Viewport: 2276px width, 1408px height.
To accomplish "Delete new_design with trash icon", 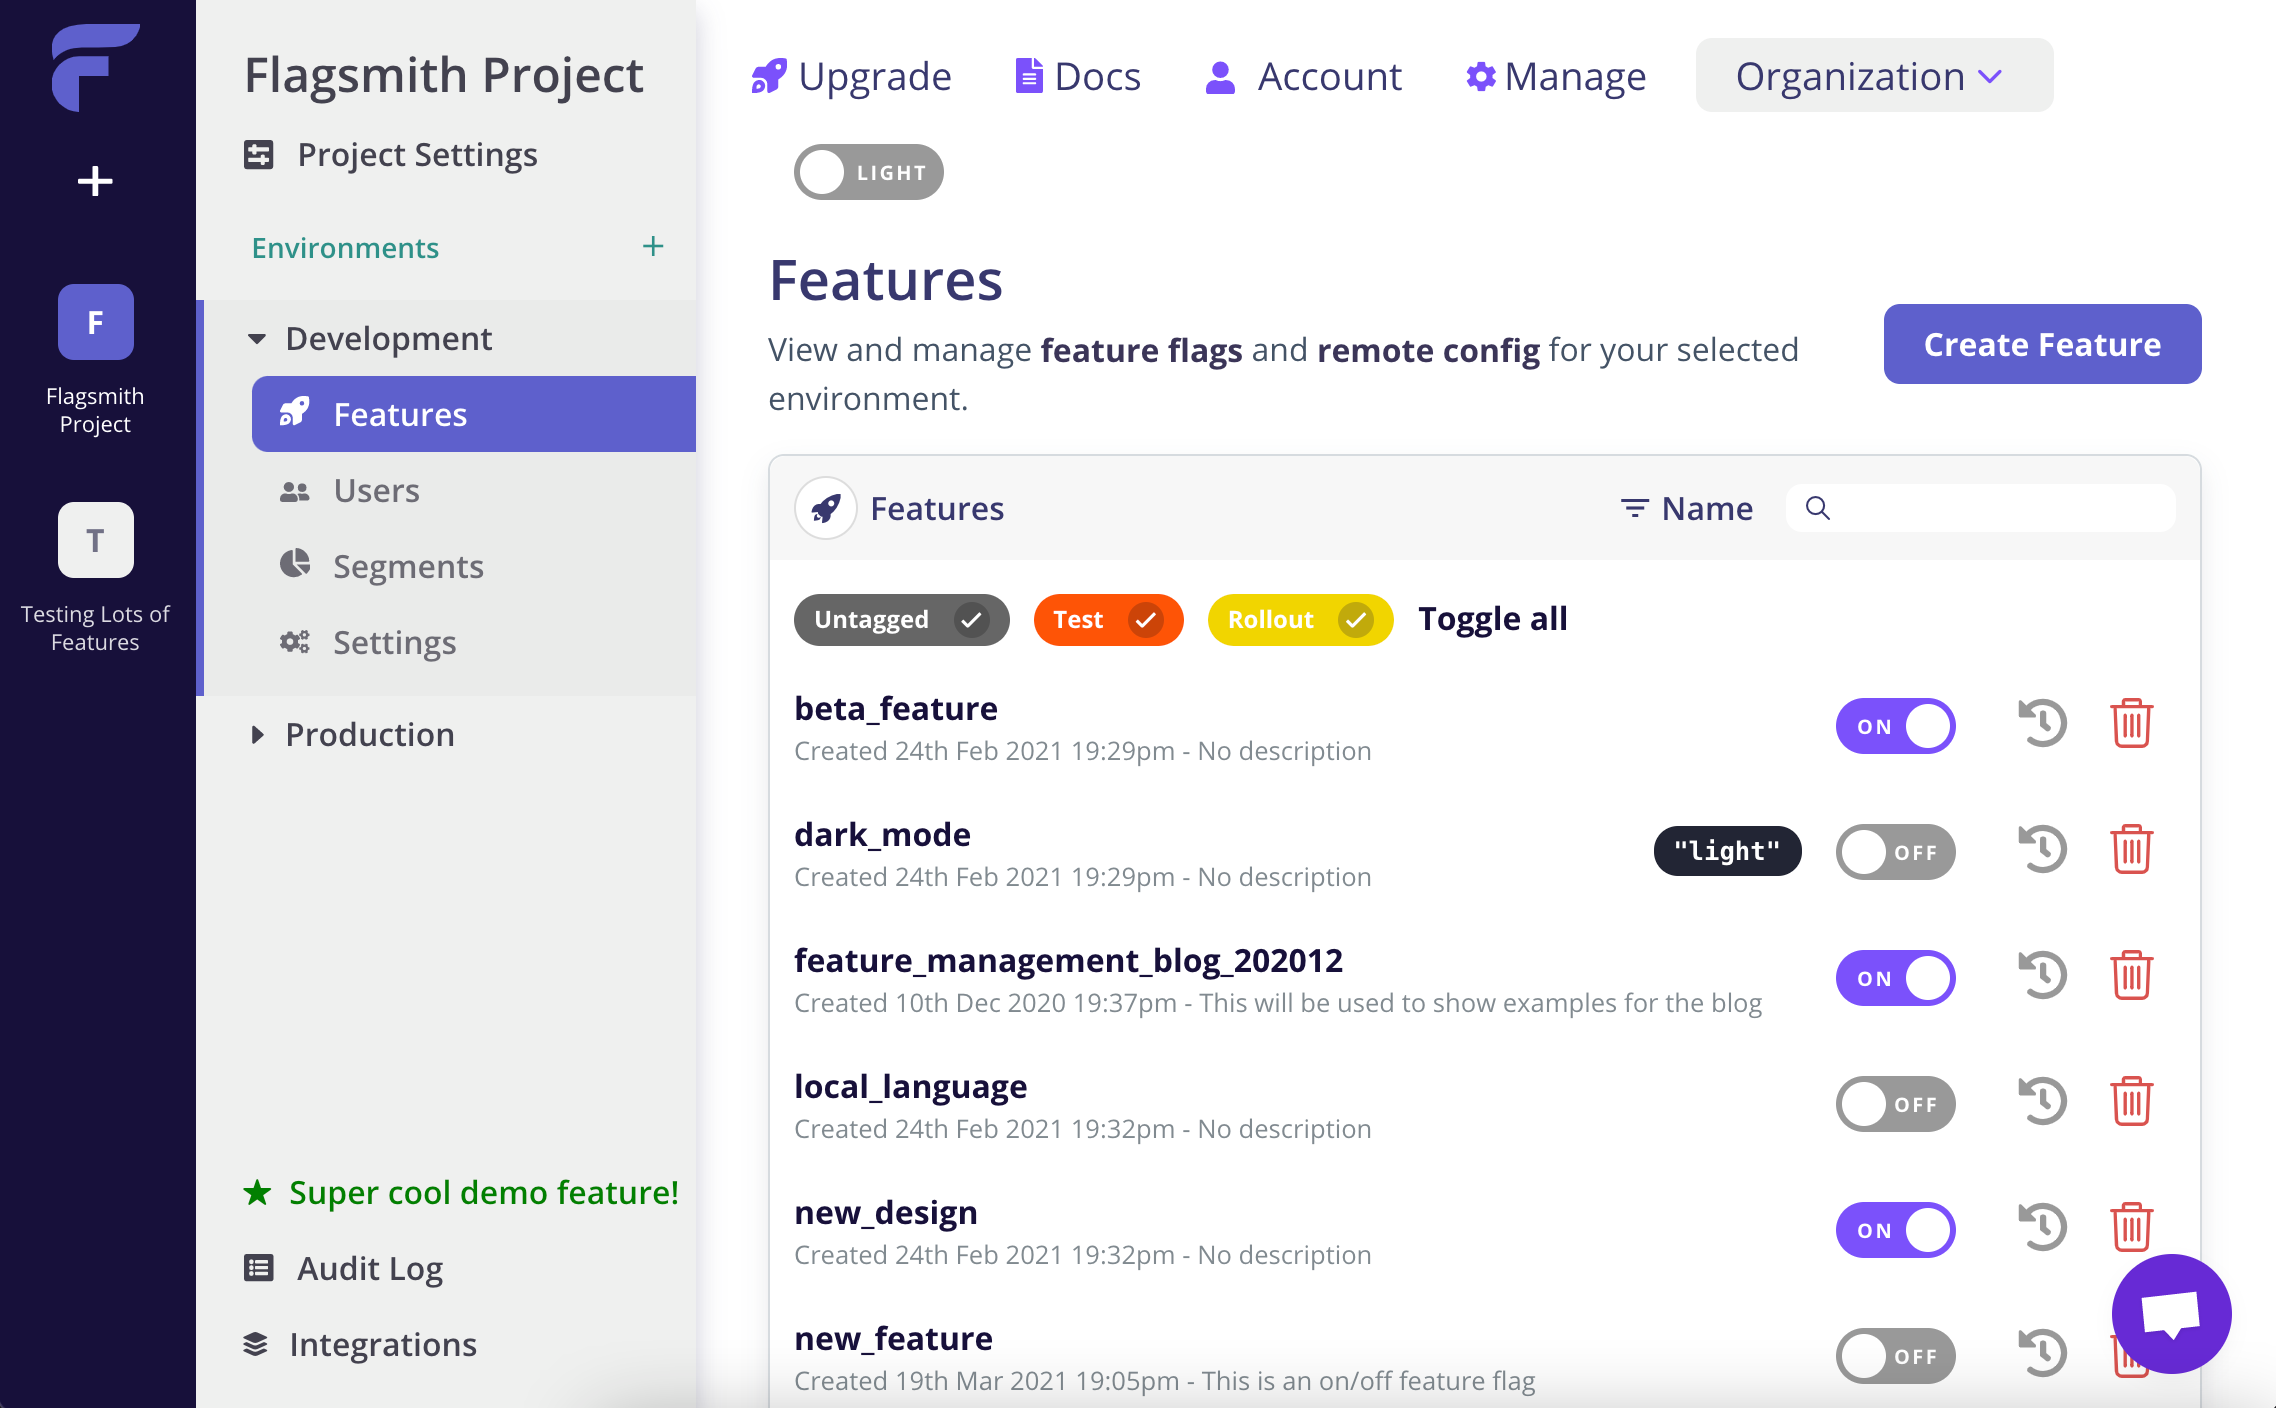I will [2131, 1227].
